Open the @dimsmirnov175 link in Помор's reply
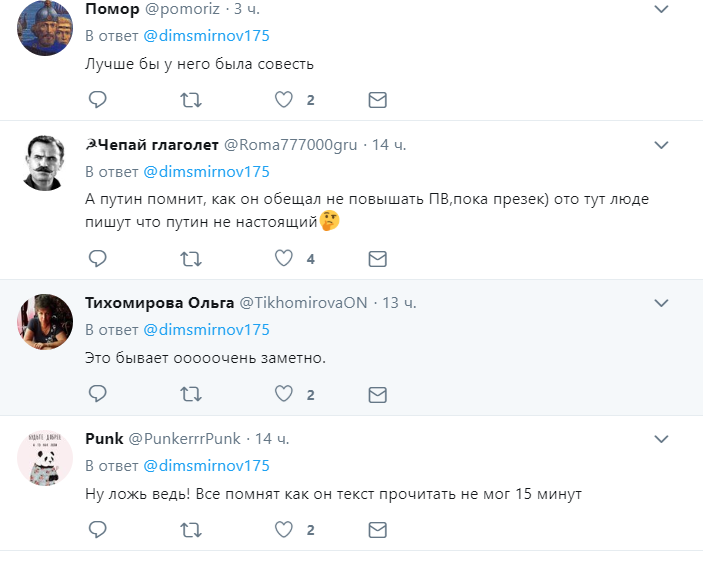The image size is (703, 561). tap(206, 36)
